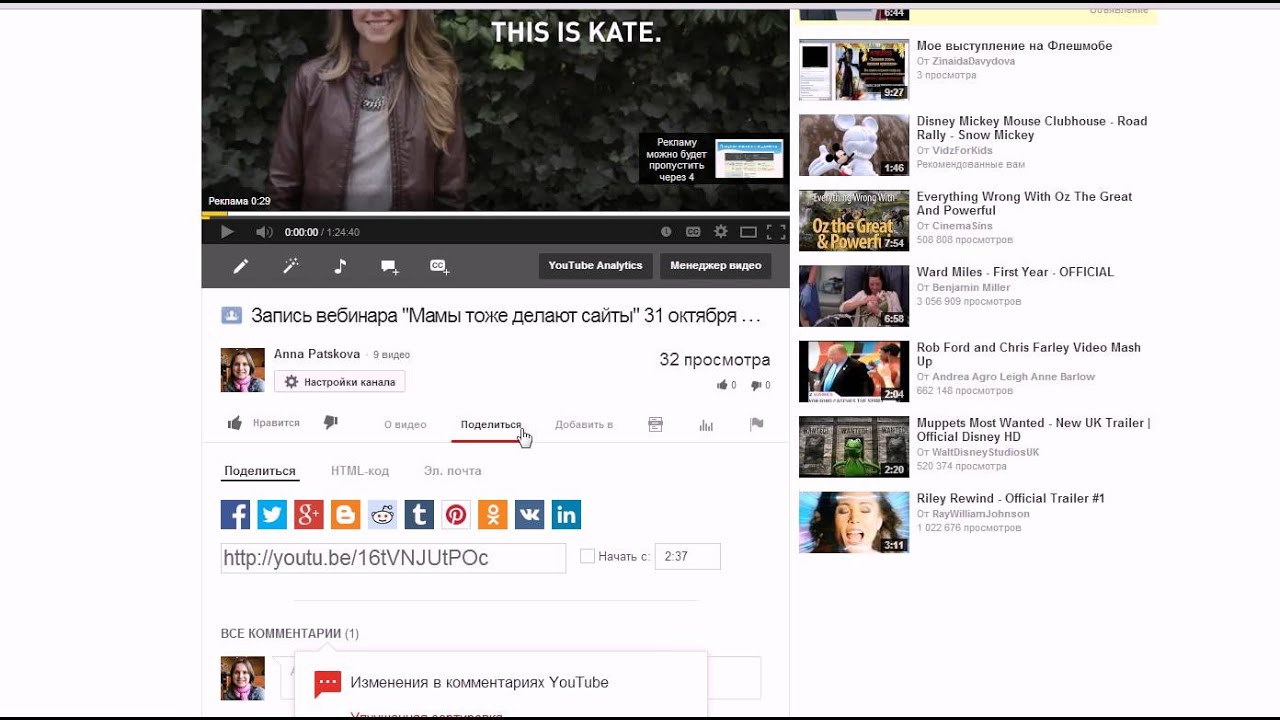Screen dimensions: 1280x720
Task: Click the video progress bar
Action: point(495,214)
